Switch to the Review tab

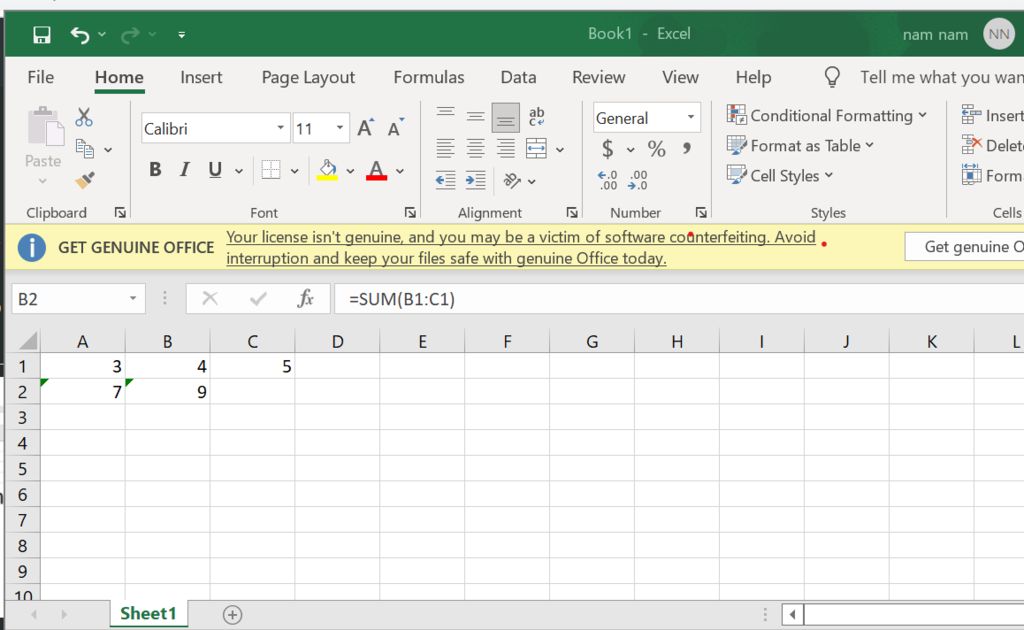tap(599, 77)
